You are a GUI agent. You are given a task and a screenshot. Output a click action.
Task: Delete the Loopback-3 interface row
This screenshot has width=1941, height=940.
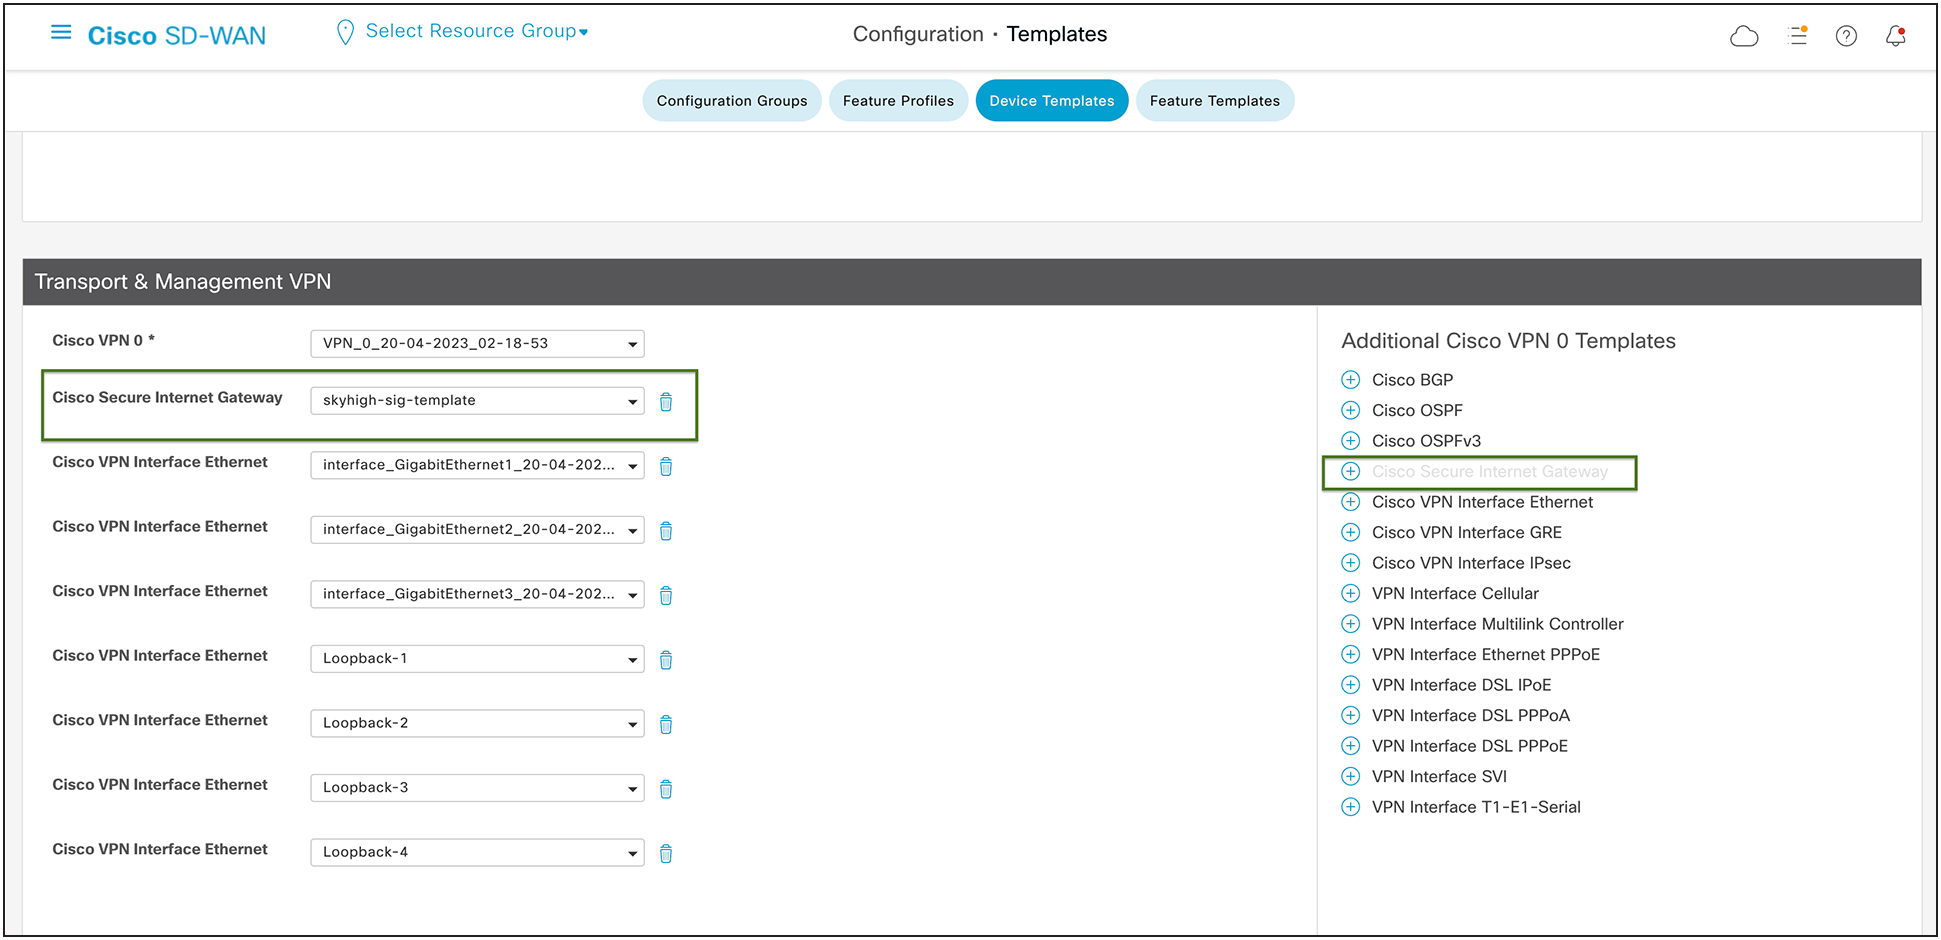(666, 789)
